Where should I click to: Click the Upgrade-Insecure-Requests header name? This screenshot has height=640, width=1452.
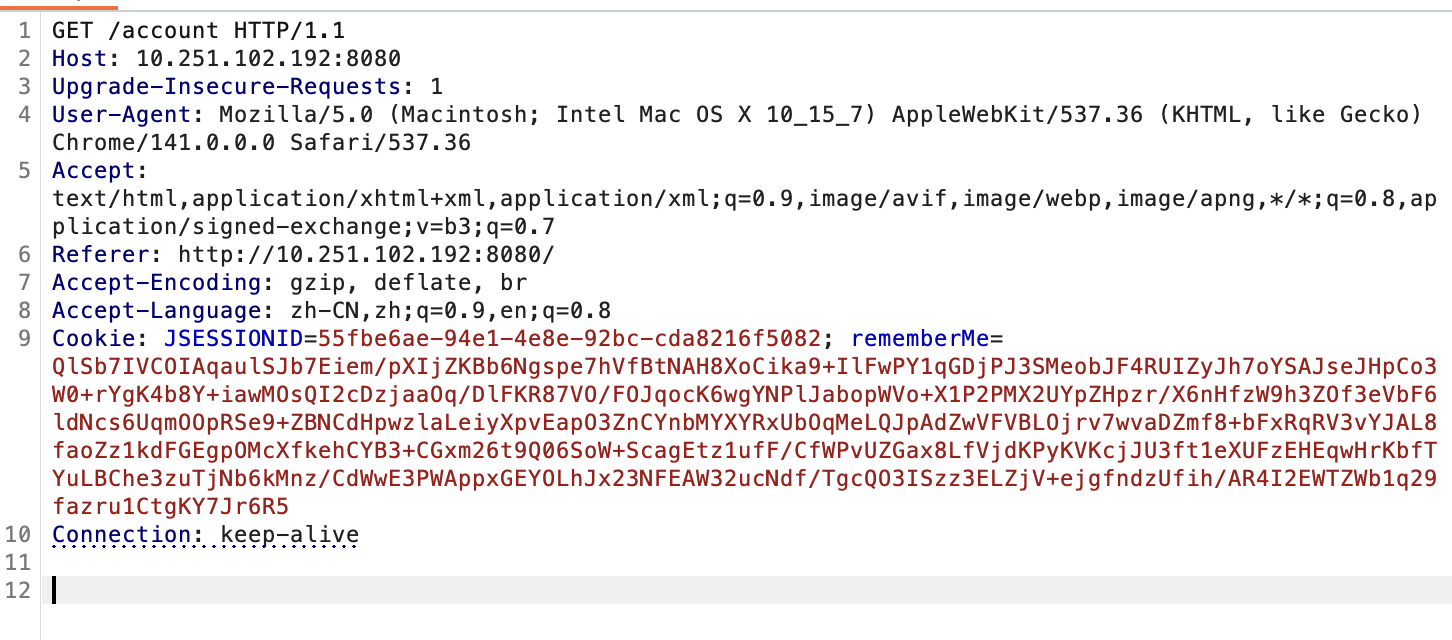(227, 87)
